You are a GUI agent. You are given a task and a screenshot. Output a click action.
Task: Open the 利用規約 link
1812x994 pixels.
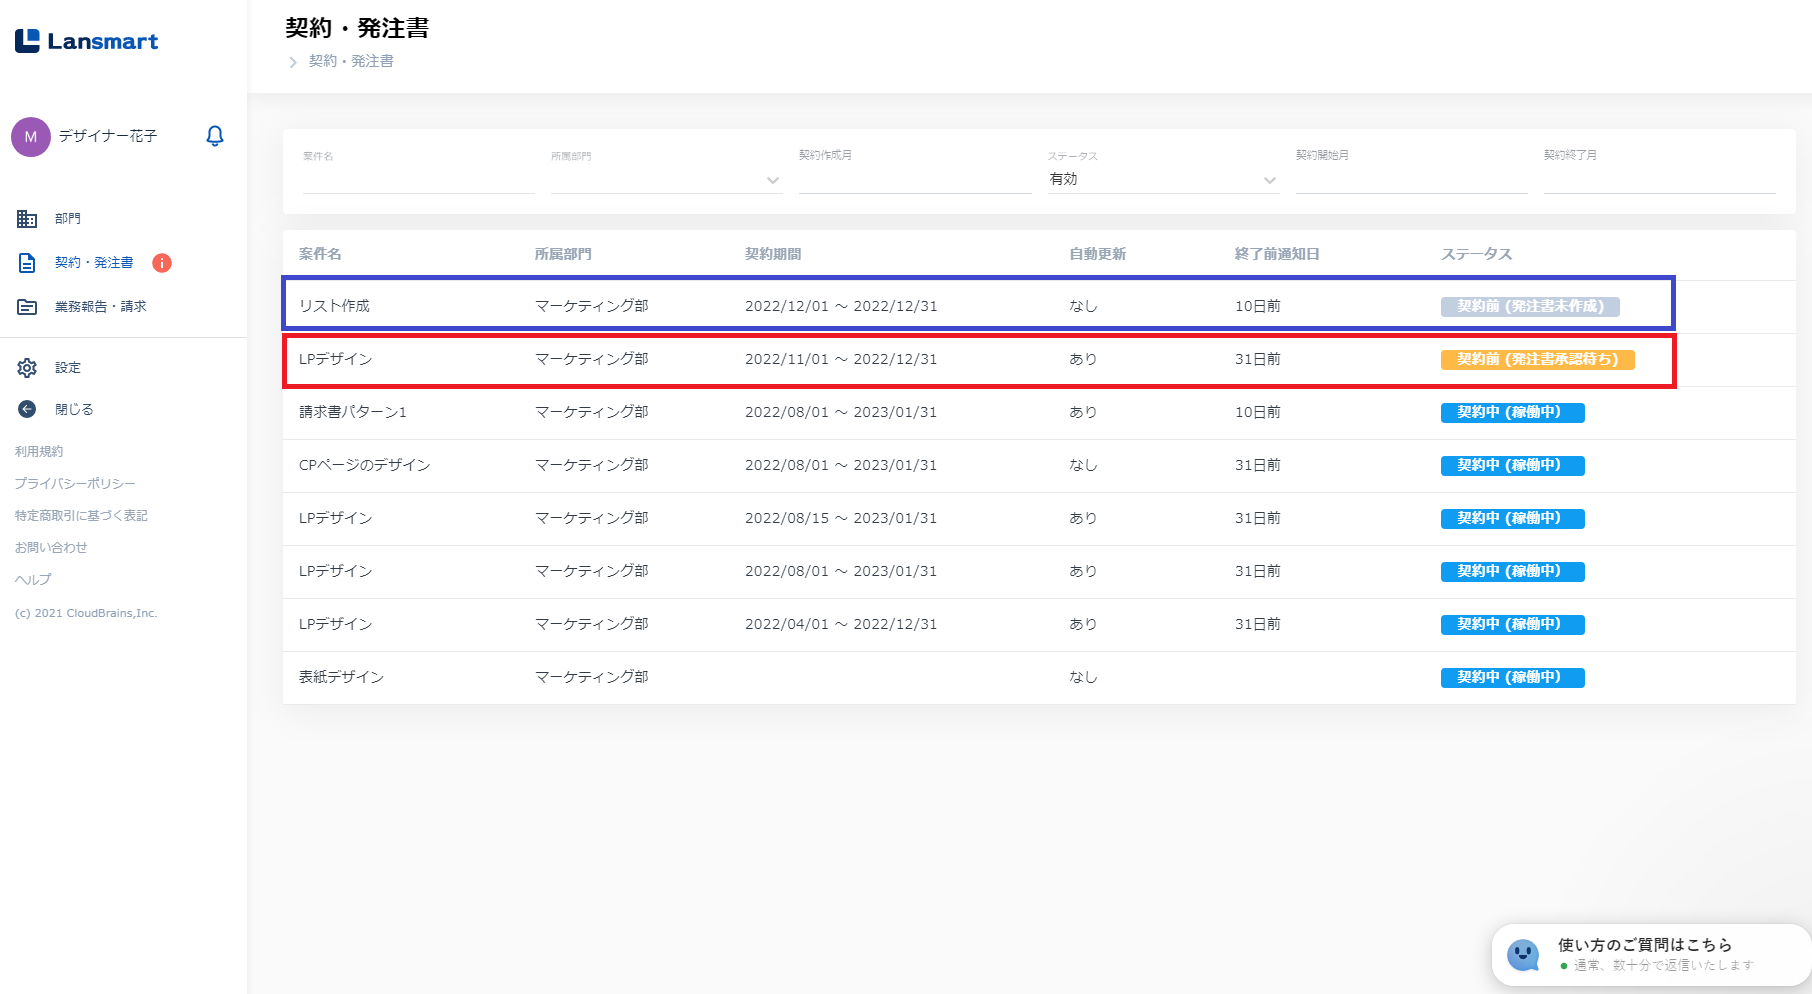[x=39, y=452]
